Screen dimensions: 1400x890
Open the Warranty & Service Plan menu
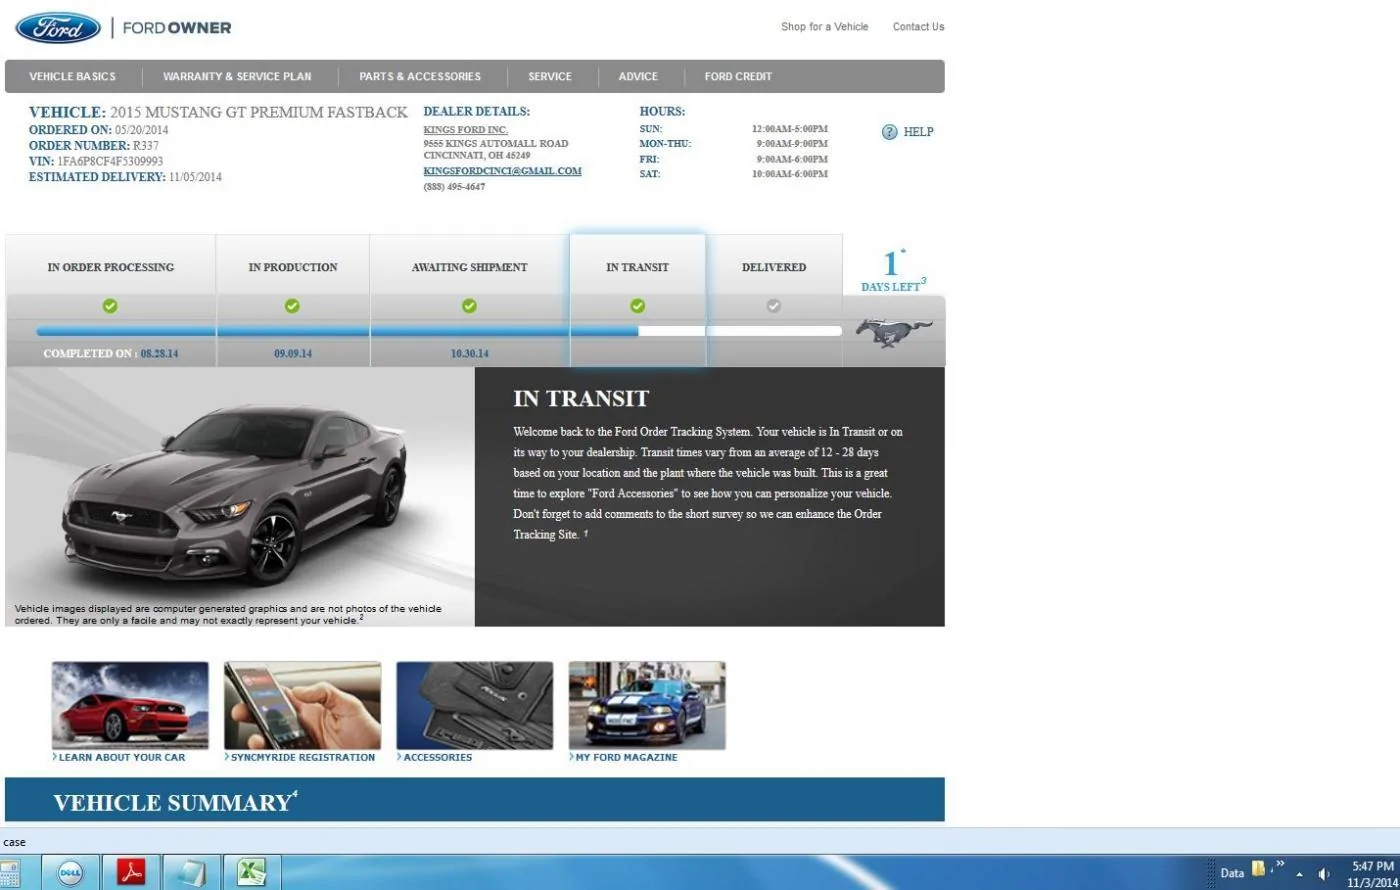tap(237, 76)
